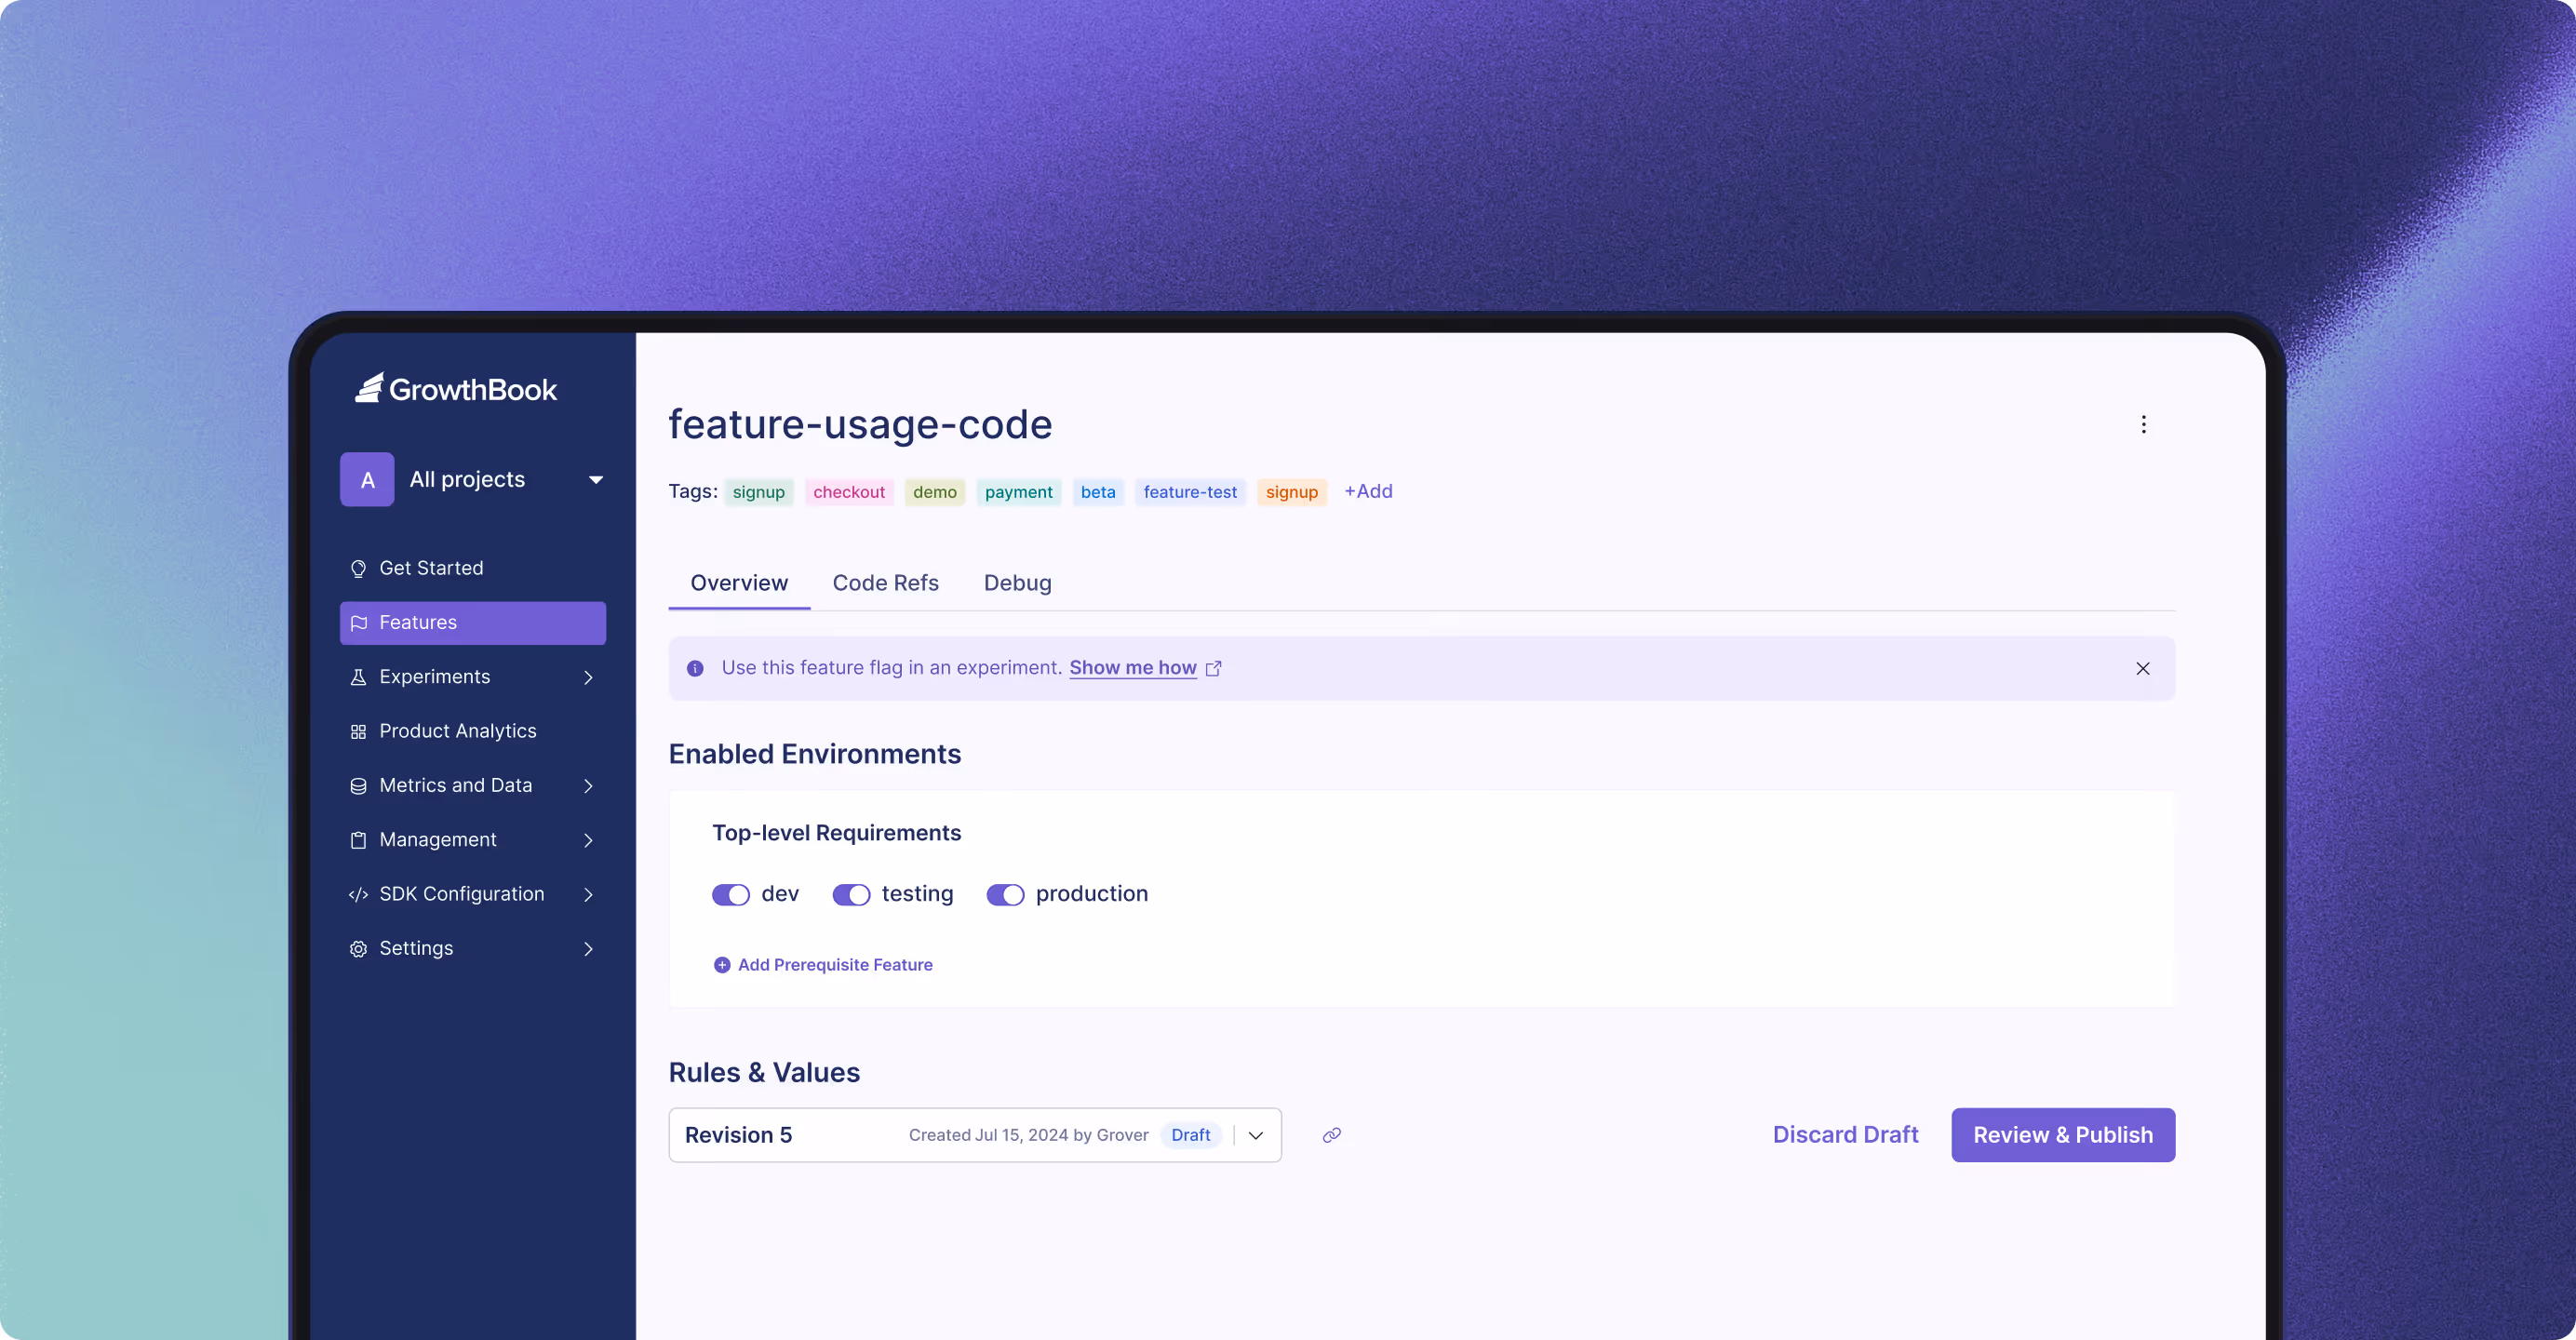Click the Experiments flask icon
The width and height of the screenshot is (2576, 1340).
tap(358, 677)
